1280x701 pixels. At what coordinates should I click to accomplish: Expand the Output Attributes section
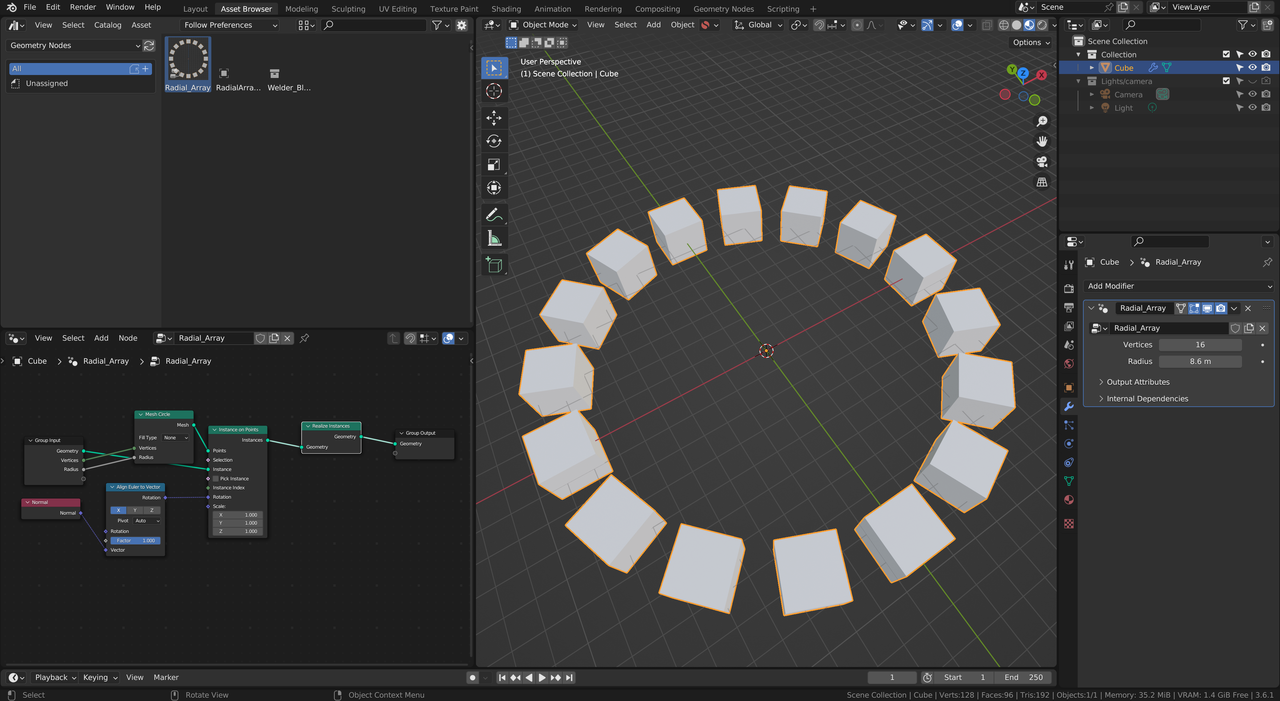(x=1137, y=382)
